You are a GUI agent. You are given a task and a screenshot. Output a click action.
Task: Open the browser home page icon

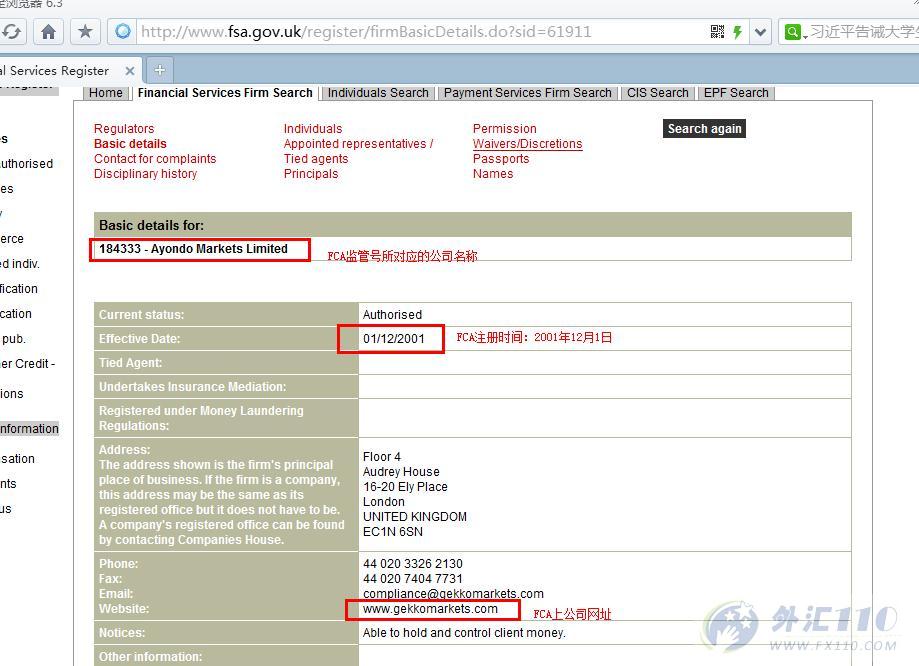click(x=49, y=32)
